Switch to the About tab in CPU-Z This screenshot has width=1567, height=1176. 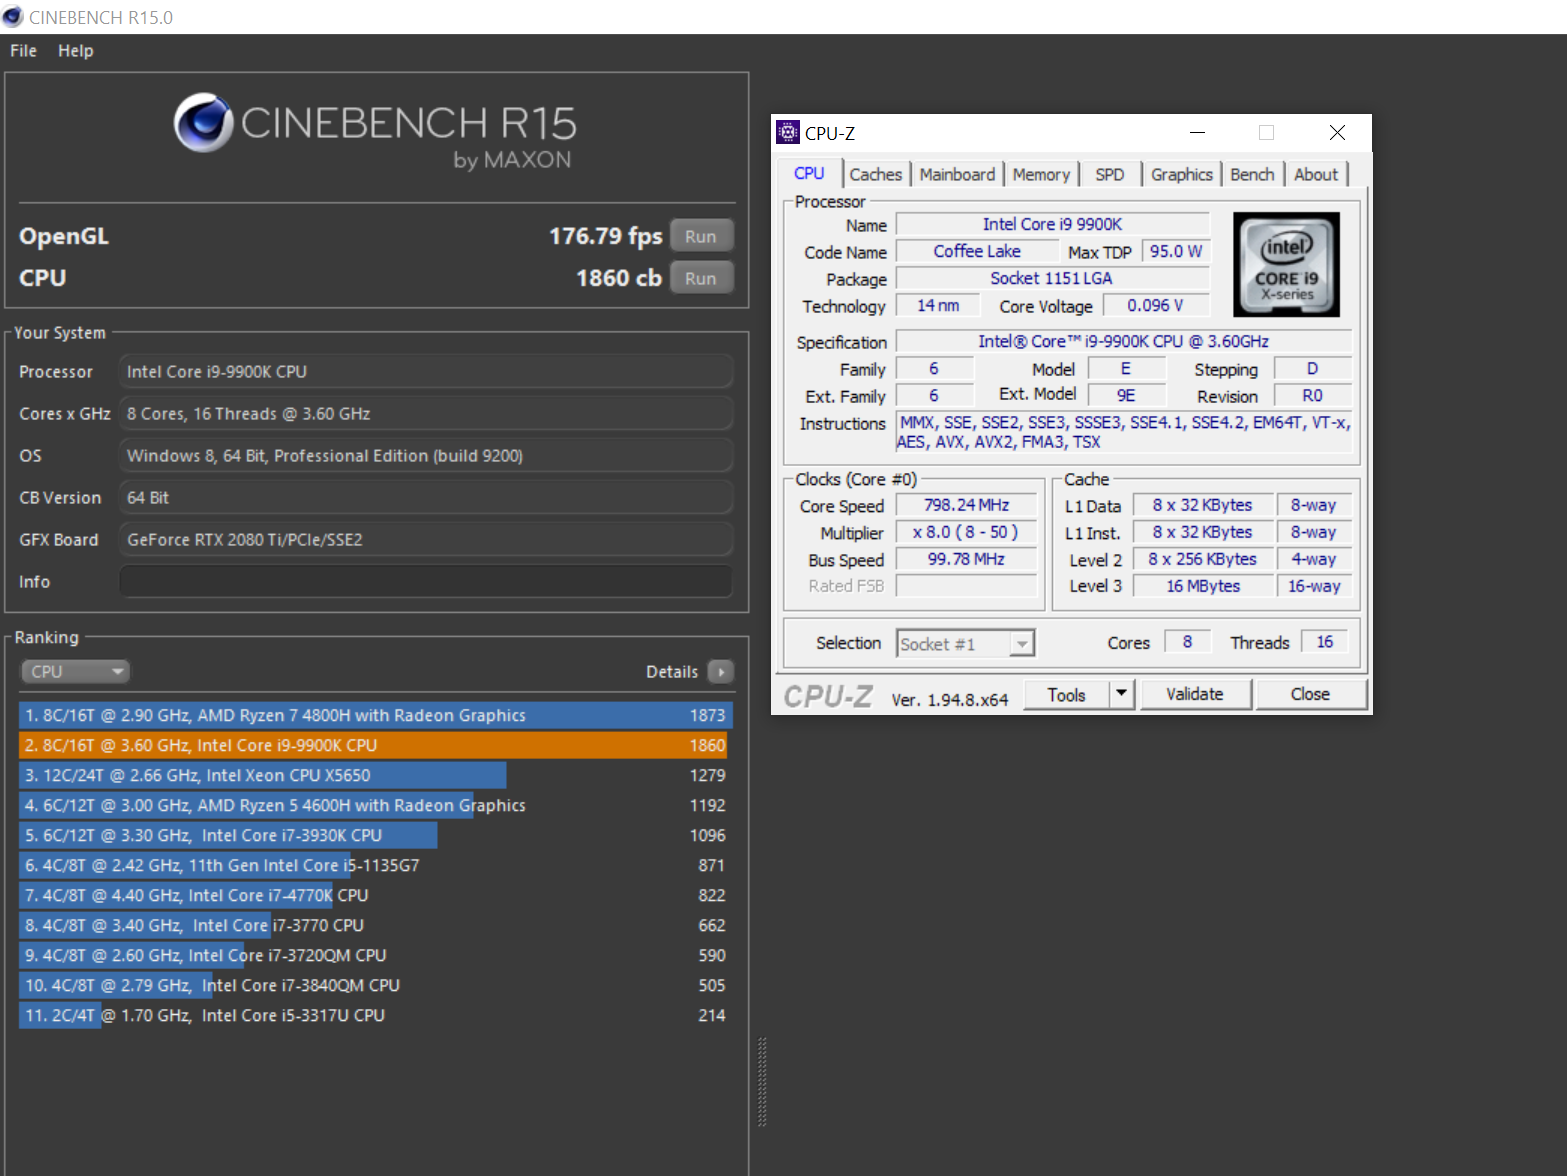[1316, 174]
